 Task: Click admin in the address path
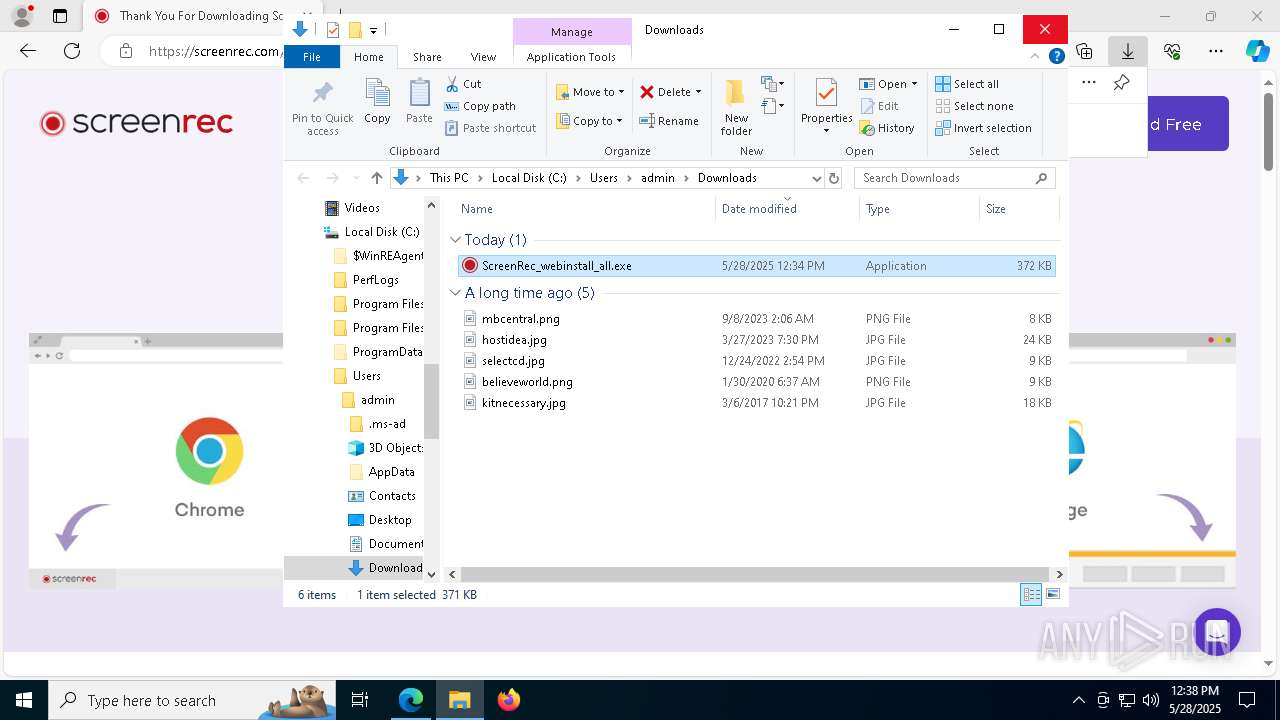click(x=658, y=178)
